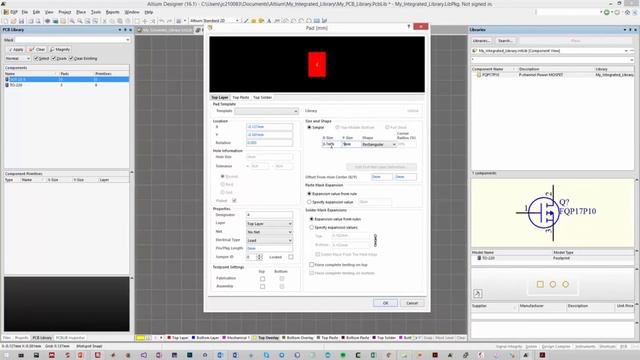Open the Project menu

point(64,12)
